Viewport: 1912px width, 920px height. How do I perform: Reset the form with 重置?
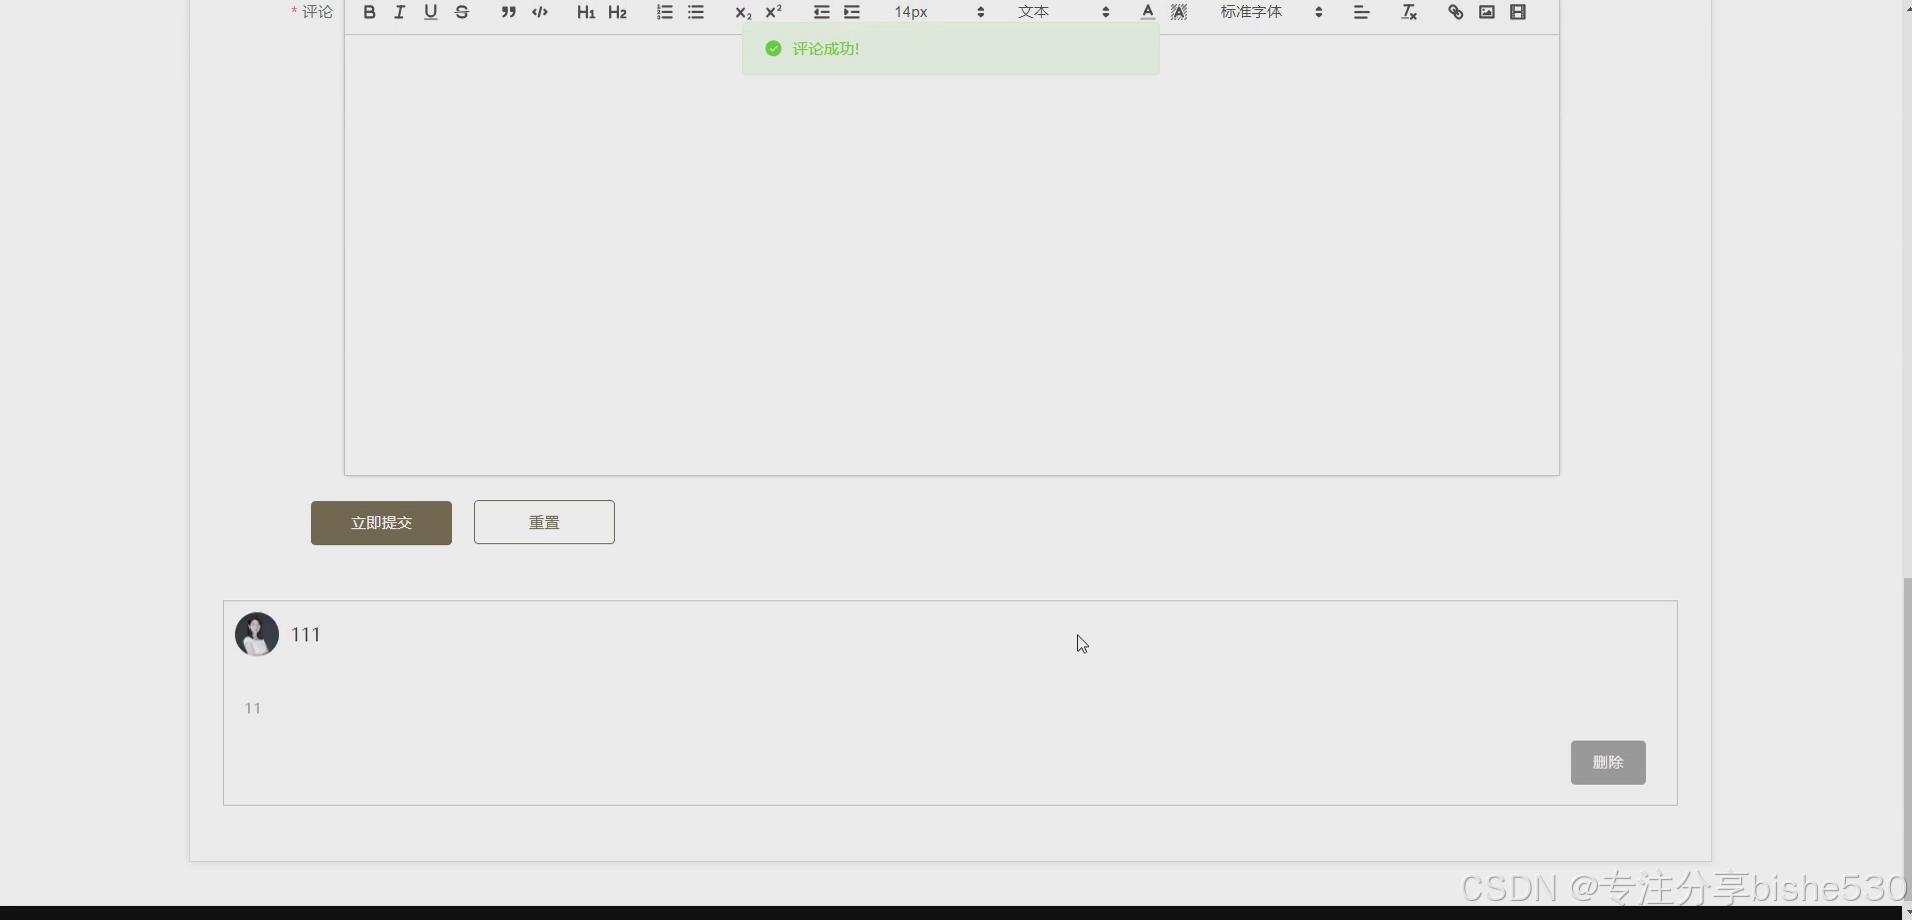pyautogui.click(x=544, y=522)
